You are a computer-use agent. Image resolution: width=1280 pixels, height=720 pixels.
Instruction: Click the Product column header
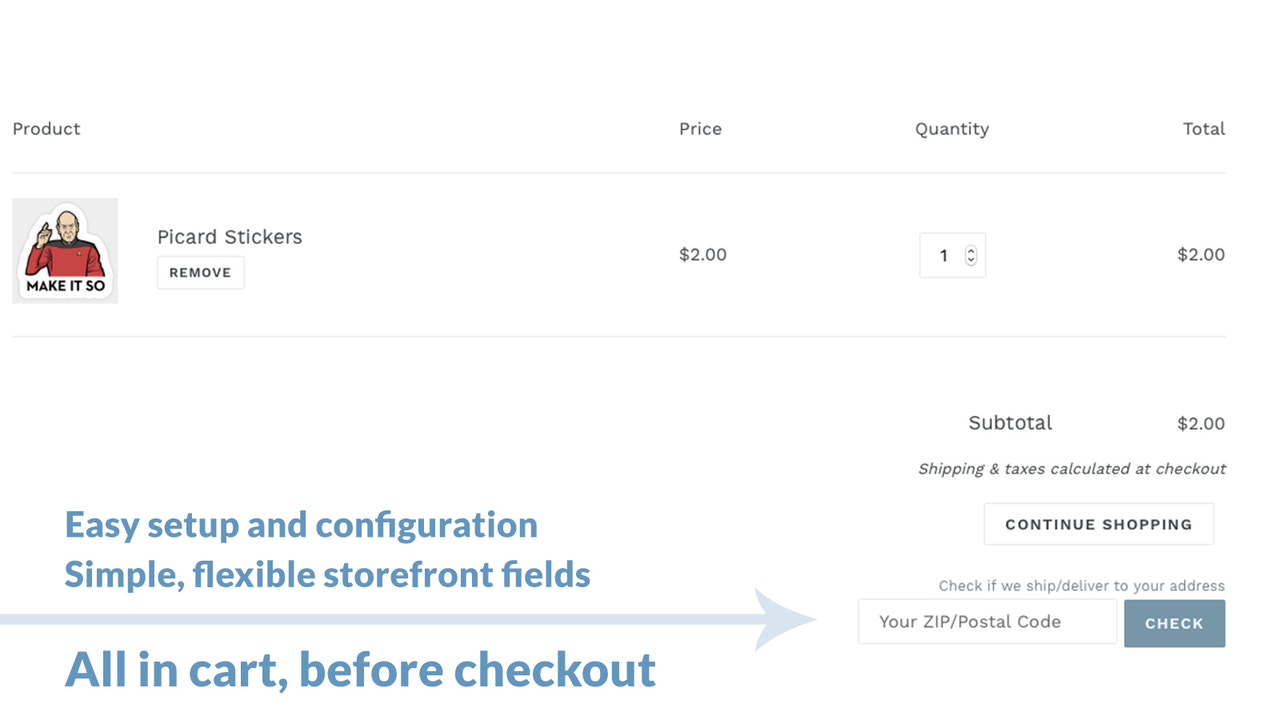click(x=46, y=129)
